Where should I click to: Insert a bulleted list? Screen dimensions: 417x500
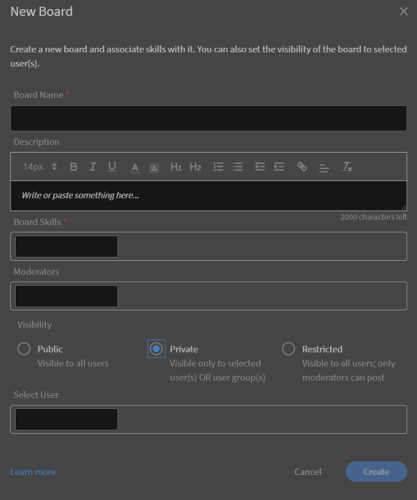coord(237,167)
